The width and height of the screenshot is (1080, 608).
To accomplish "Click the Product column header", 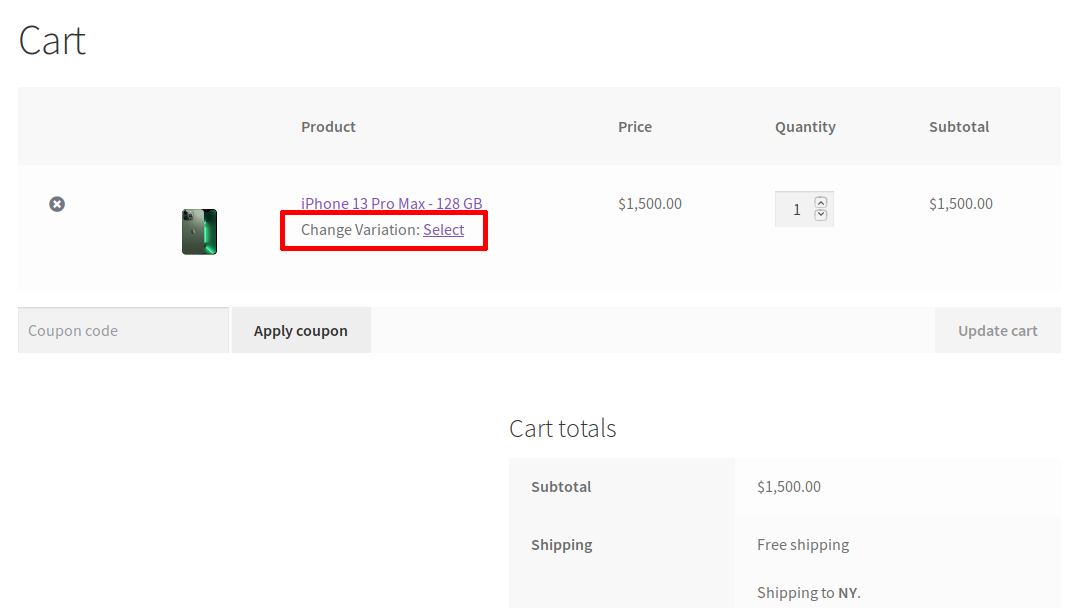I will click(x=328, y=127).
